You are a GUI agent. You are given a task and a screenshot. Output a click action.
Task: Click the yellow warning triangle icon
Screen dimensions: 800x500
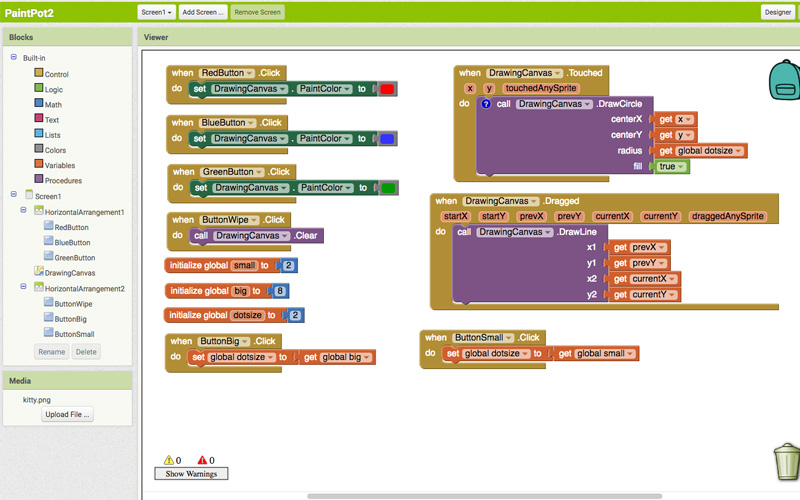169,460
